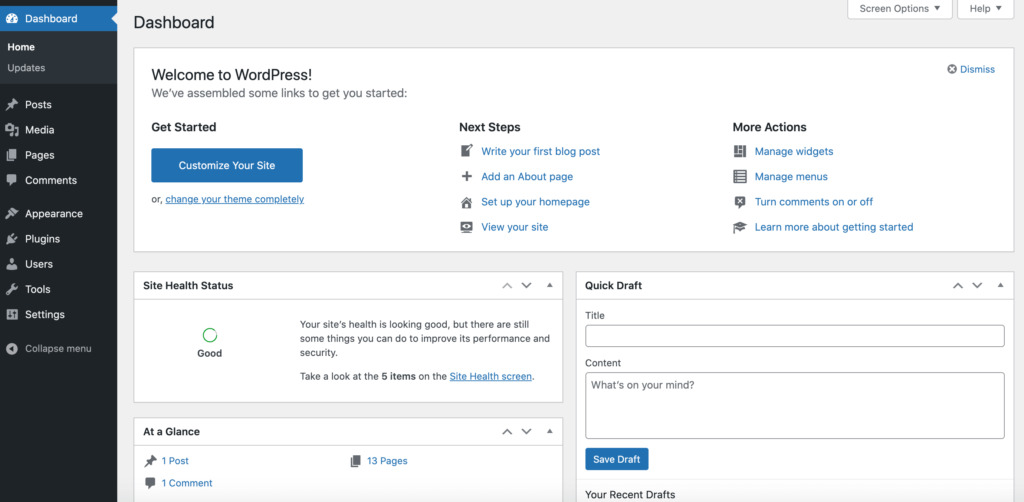Click the Users person icon
1024x502 pixels.
pos(12,264)
